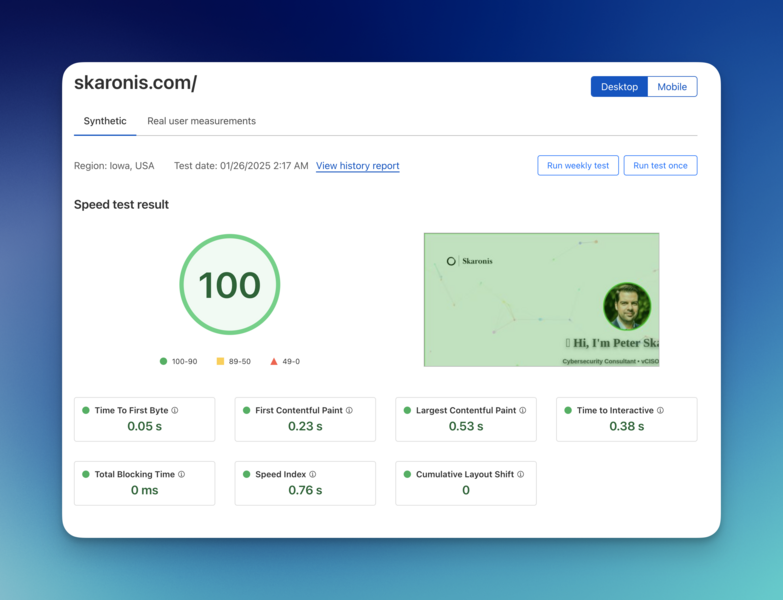Click the yellow 89-50 legend square
The height and width of the screenshot is (600, 783).
click(x=220, y=361)
